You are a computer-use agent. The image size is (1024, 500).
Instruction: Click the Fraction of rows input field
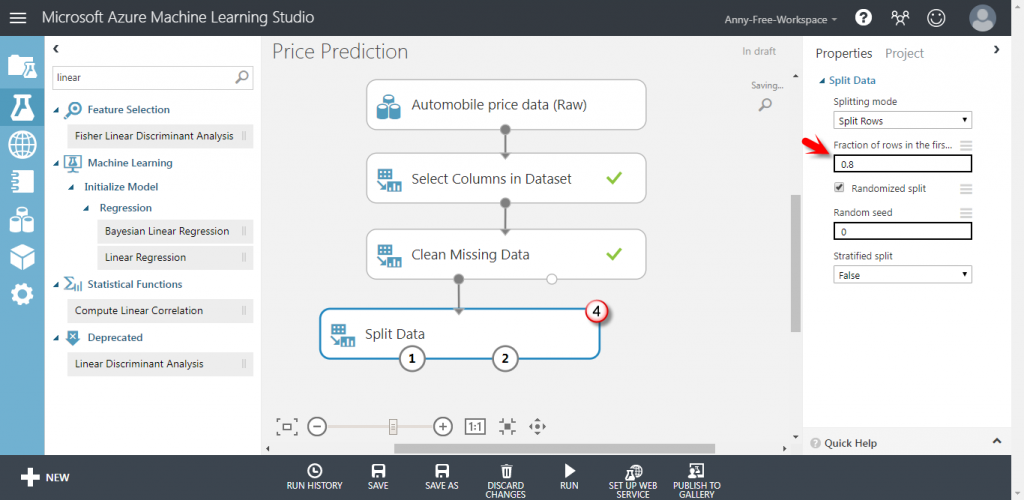(x=903, y=164)
